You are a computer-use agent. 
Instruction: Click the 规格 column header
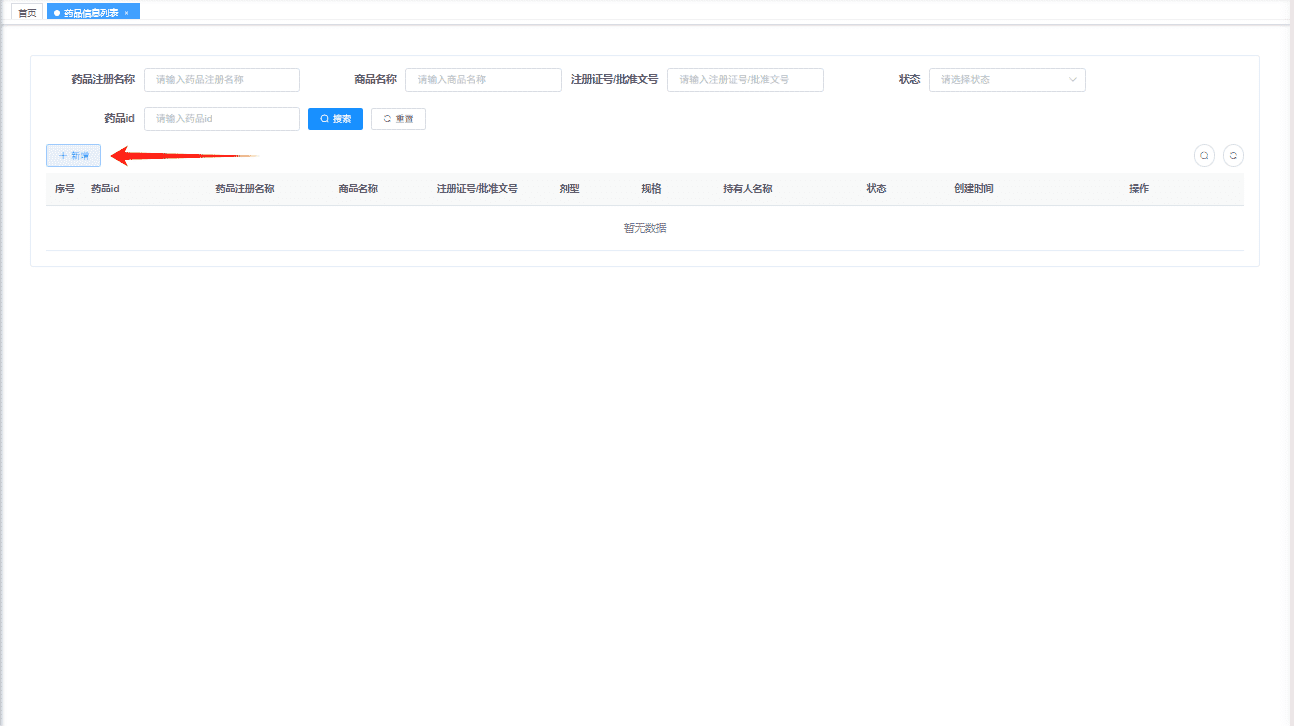pyautogui.click(x=651, y=189)
